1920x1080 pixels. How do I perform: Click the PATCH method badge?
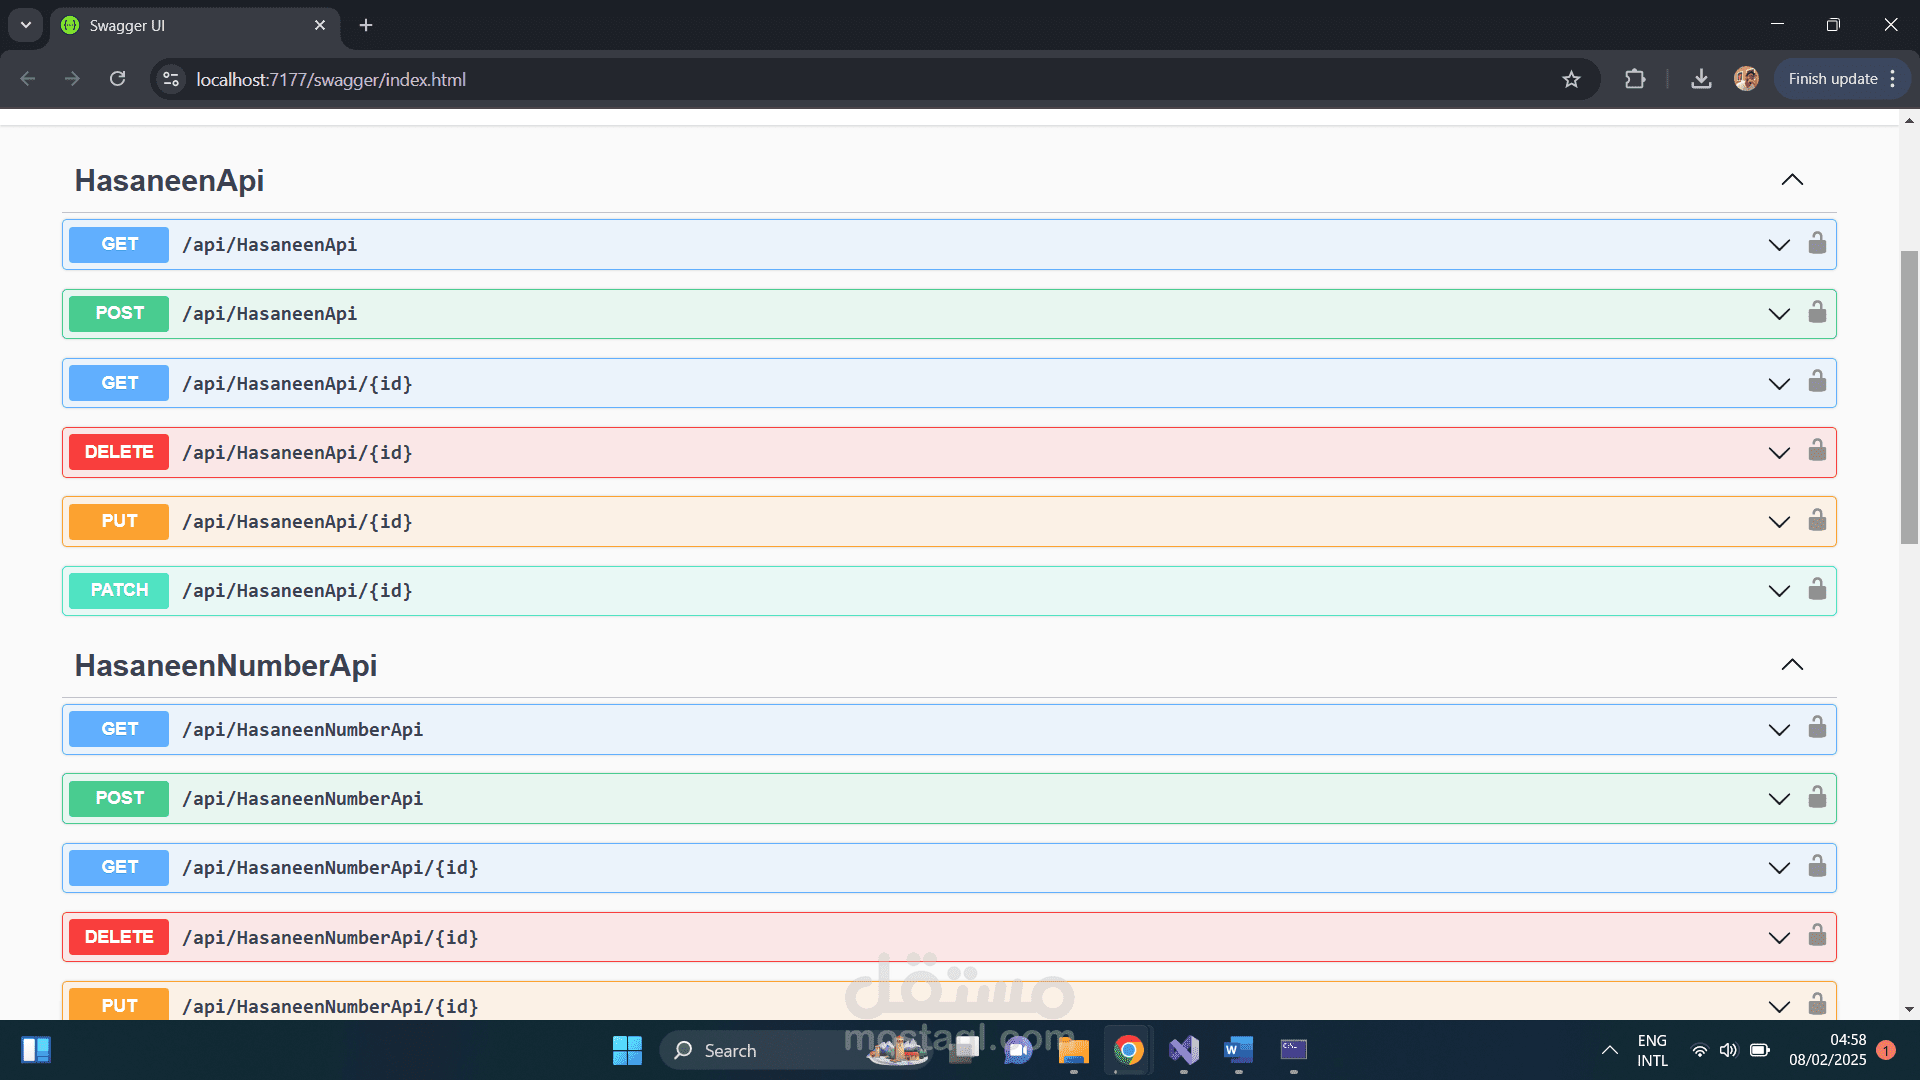[x=119, y=590]
